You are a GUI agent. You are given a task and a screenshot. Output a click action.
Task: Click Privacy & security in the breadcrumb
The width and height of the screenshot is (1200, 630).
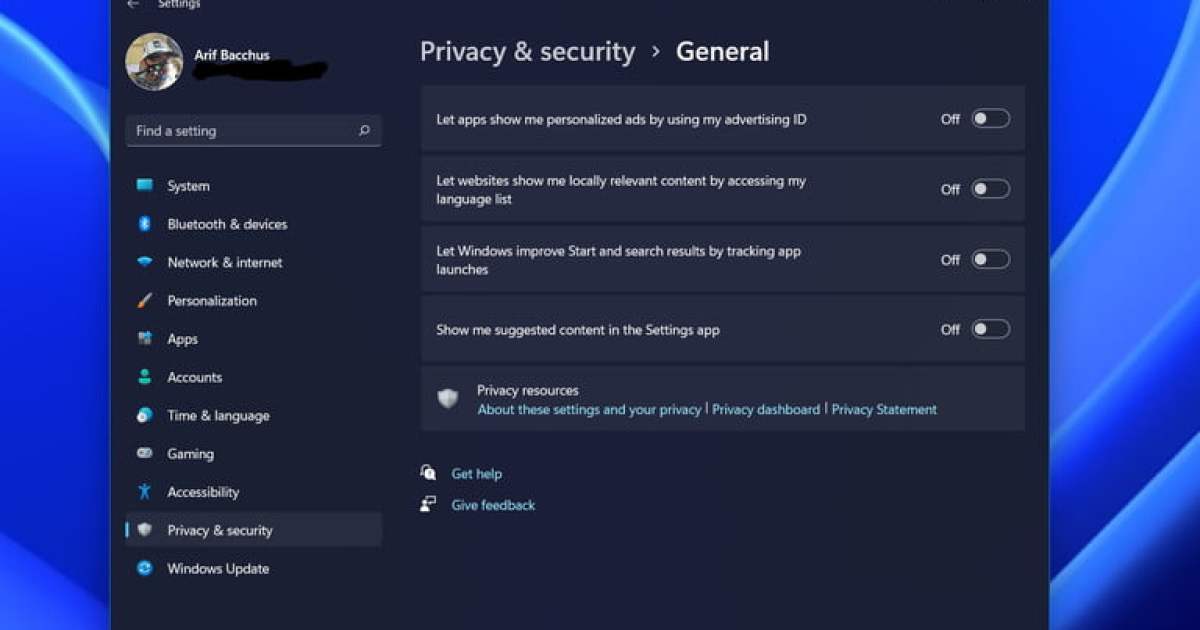(527, 52)
